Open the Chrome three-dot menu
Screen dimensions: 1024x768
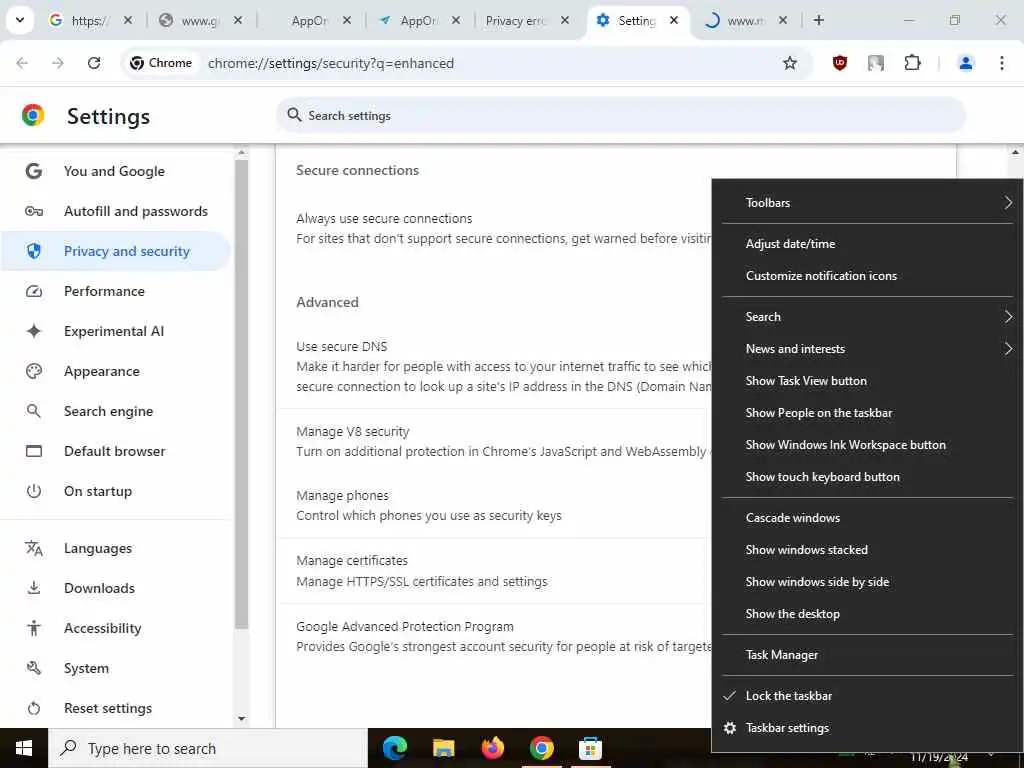click(1002, 63)
